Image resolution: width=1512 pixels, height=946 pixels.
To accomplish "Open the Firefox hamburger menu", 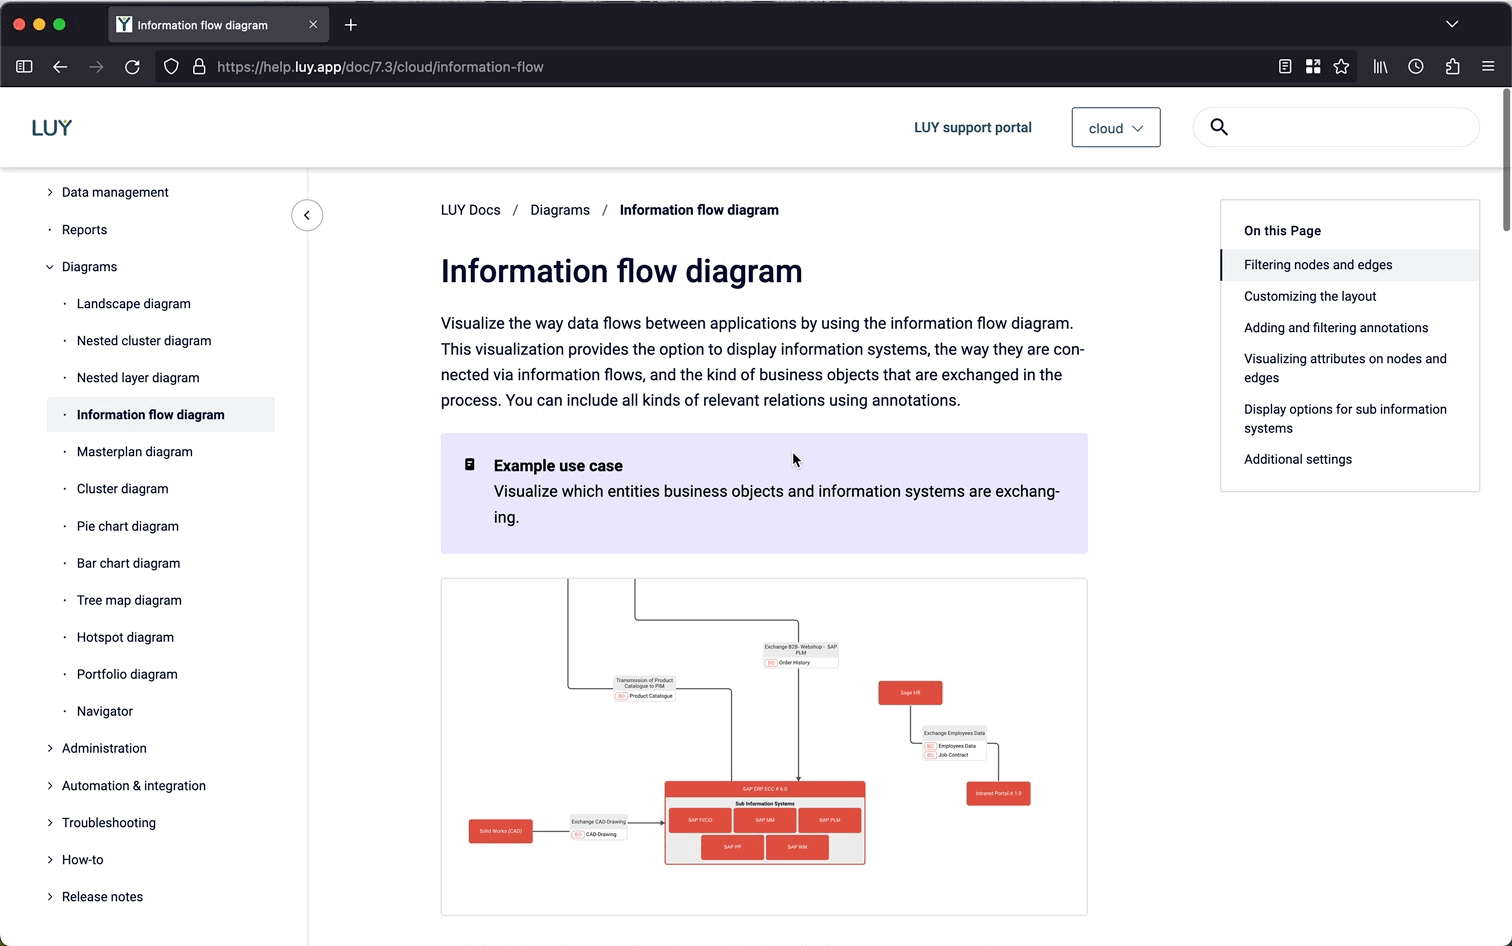I will 1488,67.
